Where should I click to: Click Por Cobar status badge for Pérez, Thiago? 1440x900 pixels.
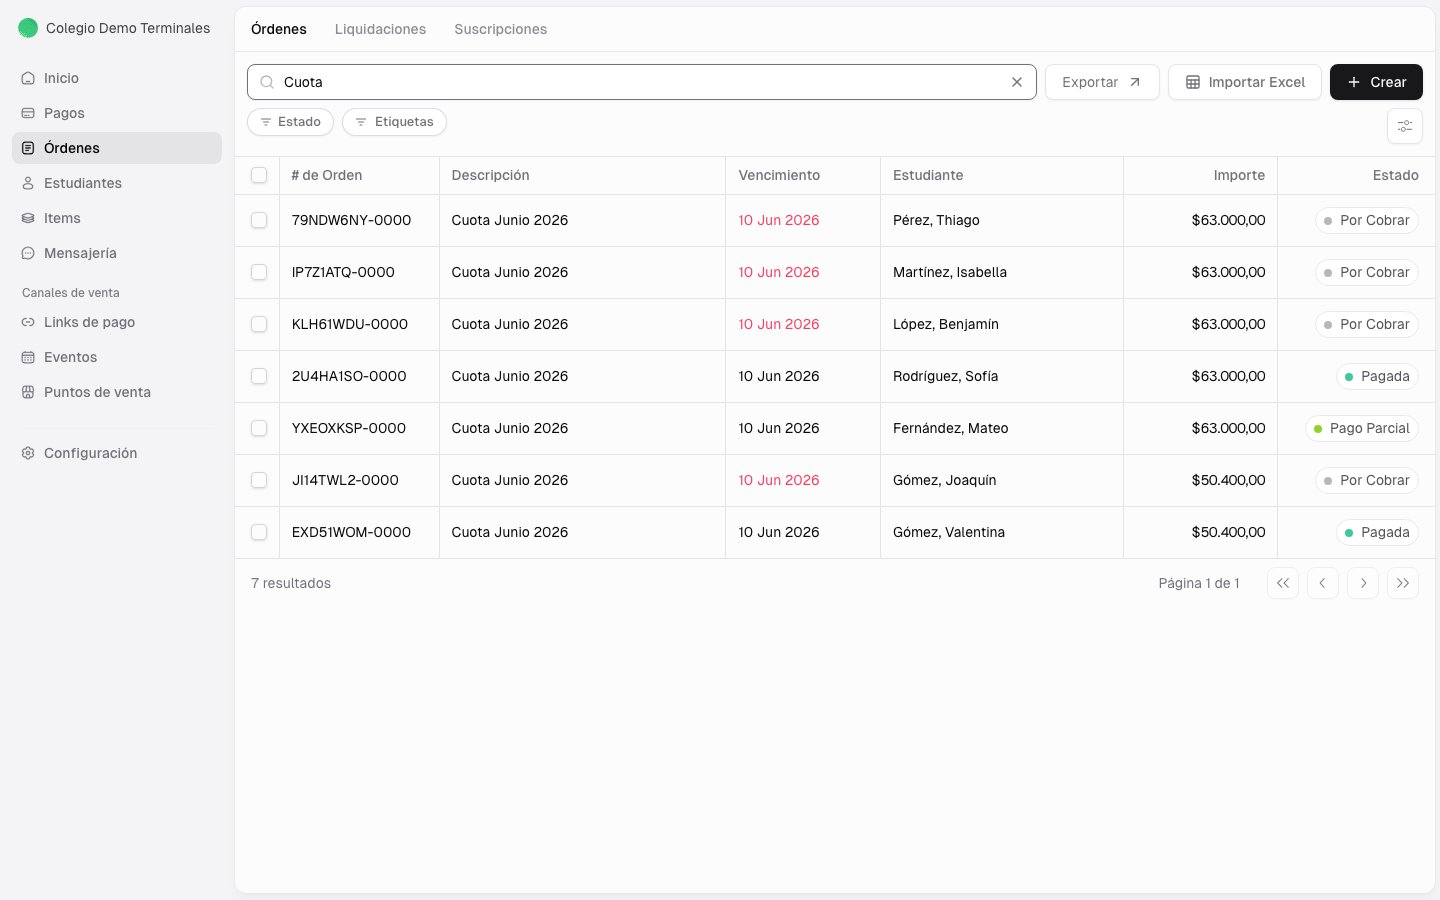[x=1366, y=220]
